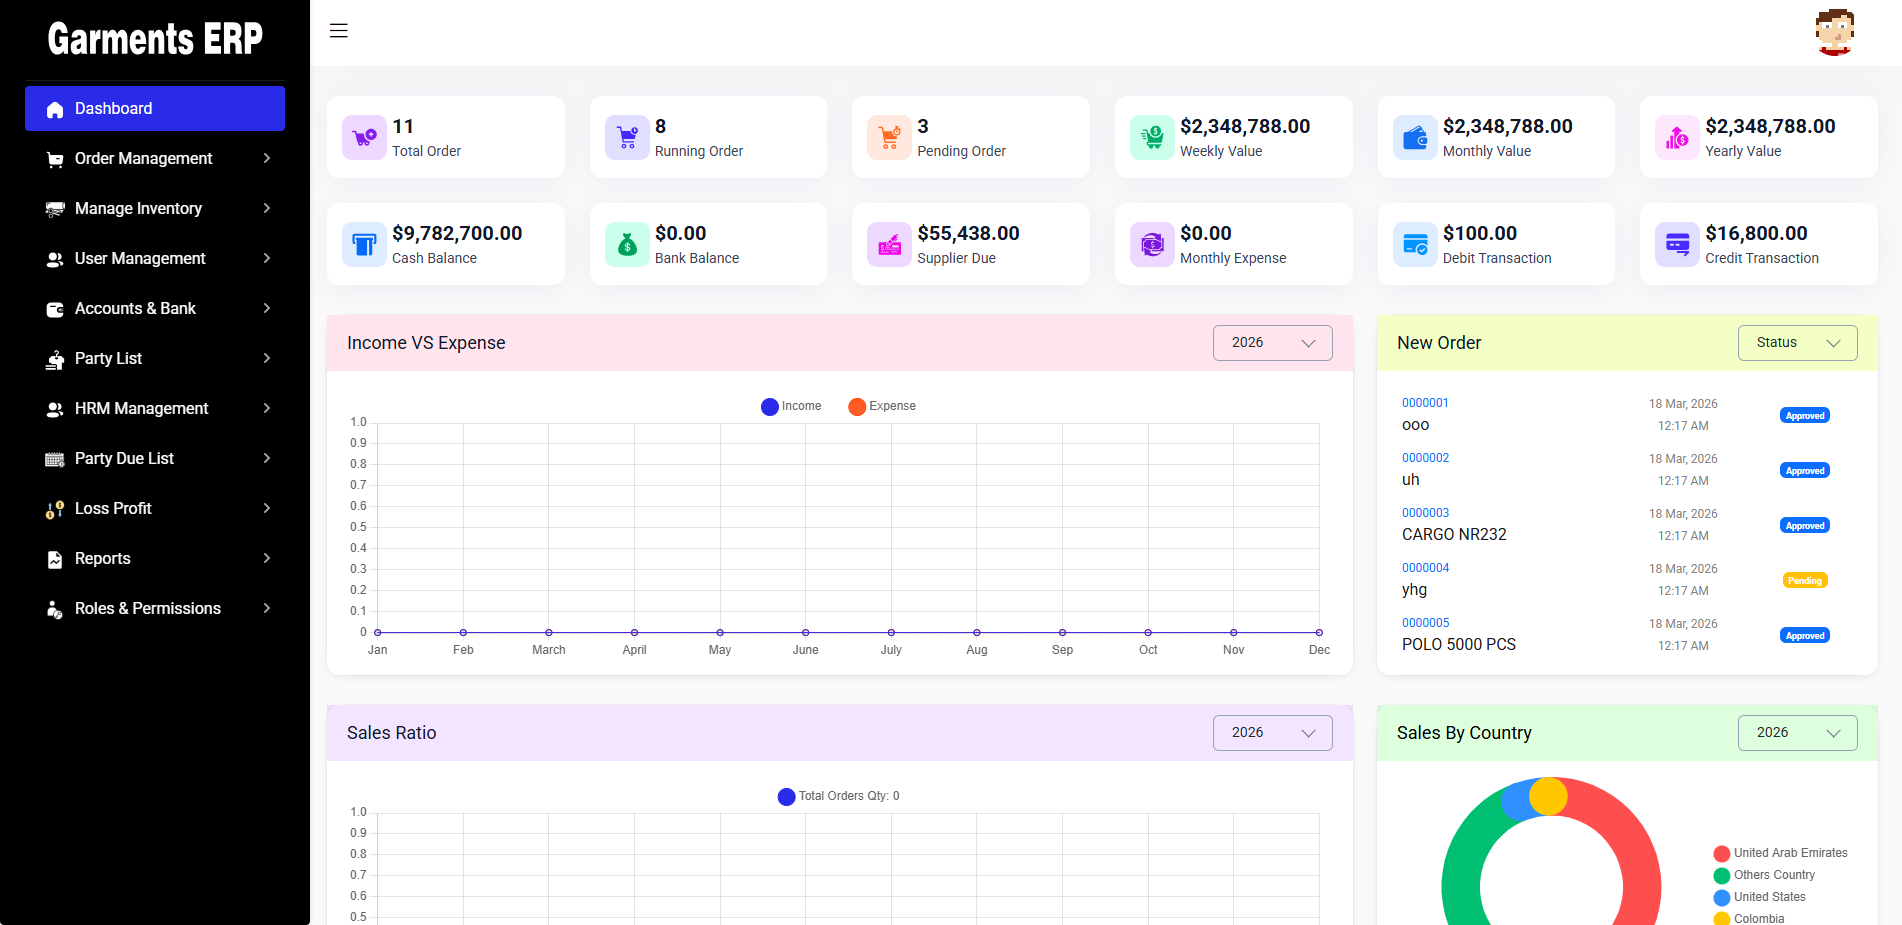This screenshot has height=925, width=1902.
Task: Open the Dashboard sidebar item
Action: tap(155, 108)
